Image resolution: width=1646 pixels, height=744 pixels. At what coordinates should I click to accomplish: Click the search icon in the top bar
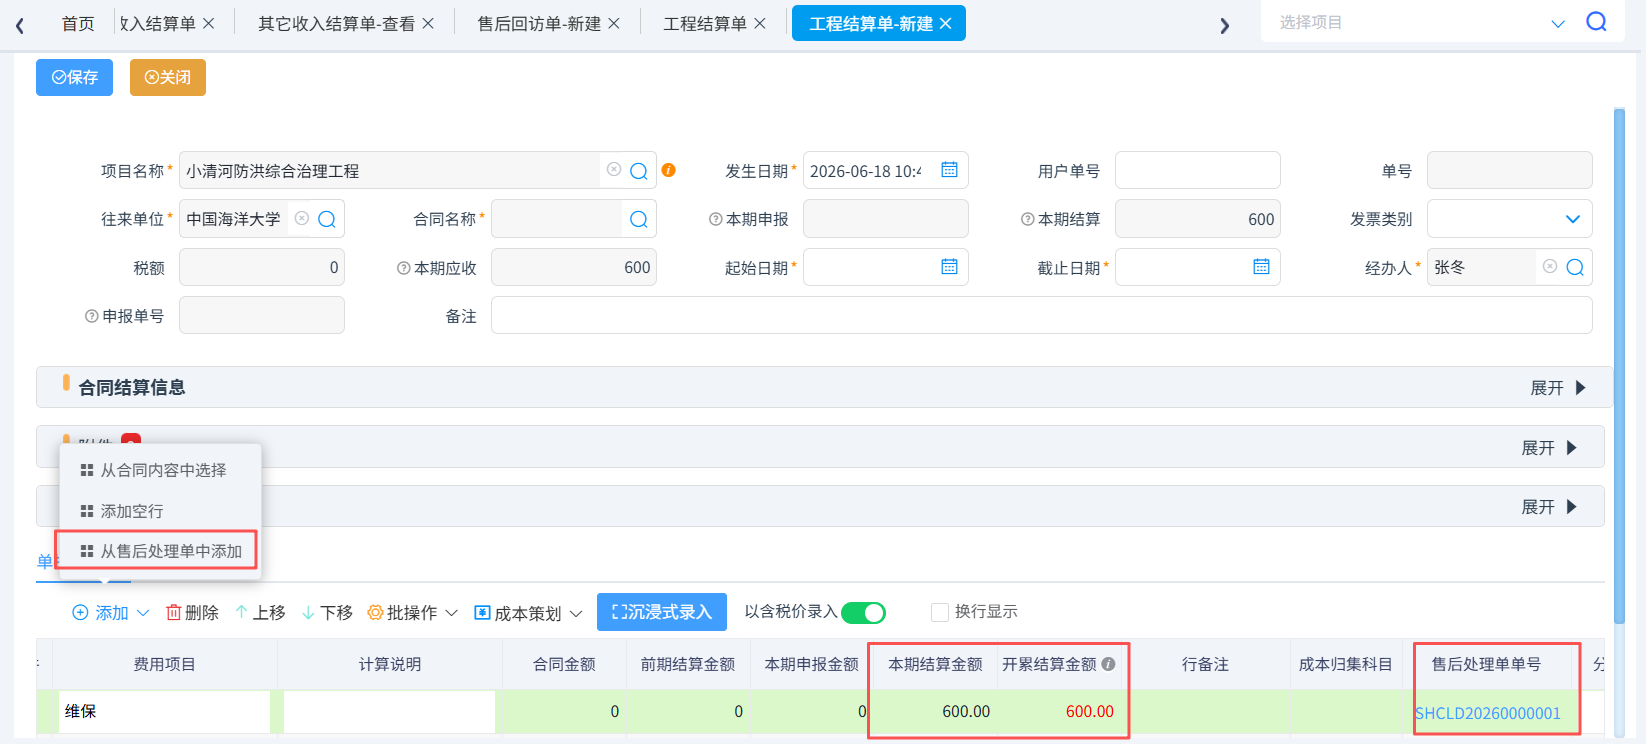[1596, 22]
